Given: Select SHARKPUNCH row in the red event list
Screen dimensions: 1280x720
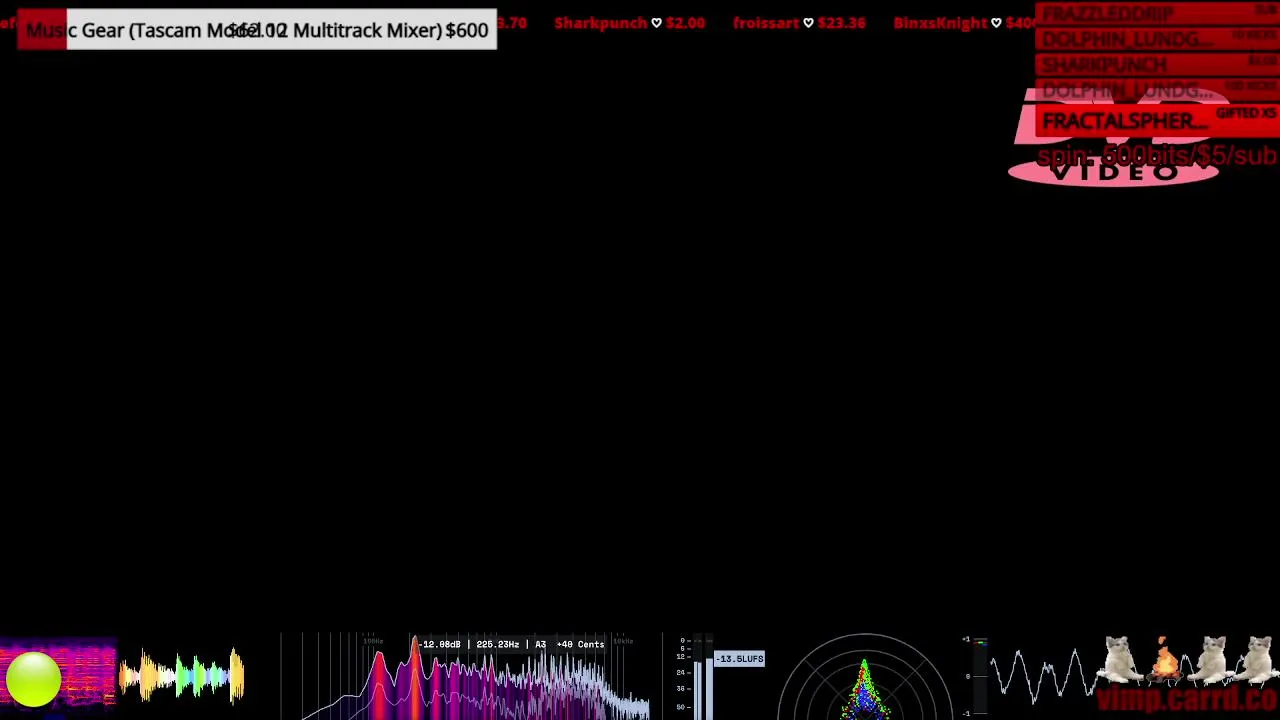Looking at the screenshot, I should click(x=1158, y=65).
